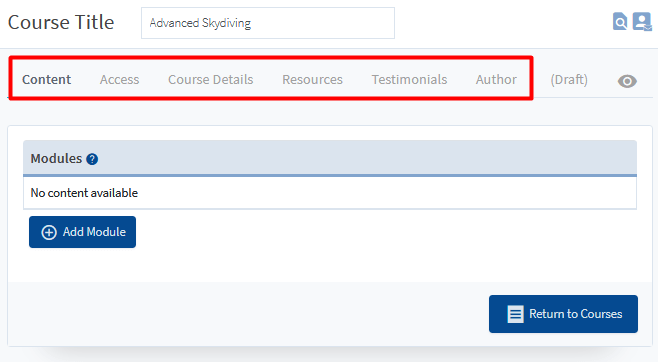Screen dimensions: 658x362
Task: Select the Resources tab
Action: point(313,79)
